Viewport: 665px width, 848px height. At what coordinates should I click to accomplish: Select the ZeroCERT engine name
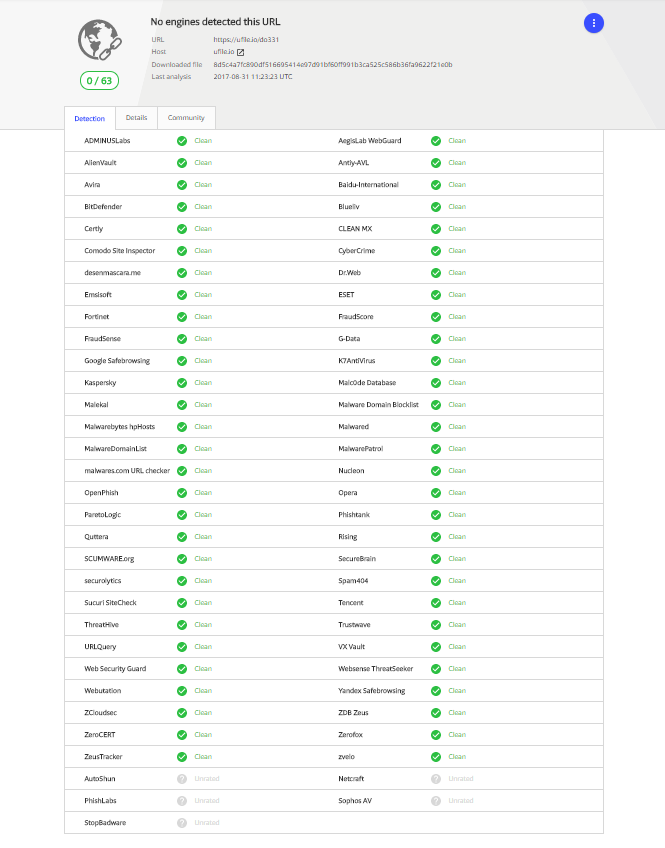point(99,735)
